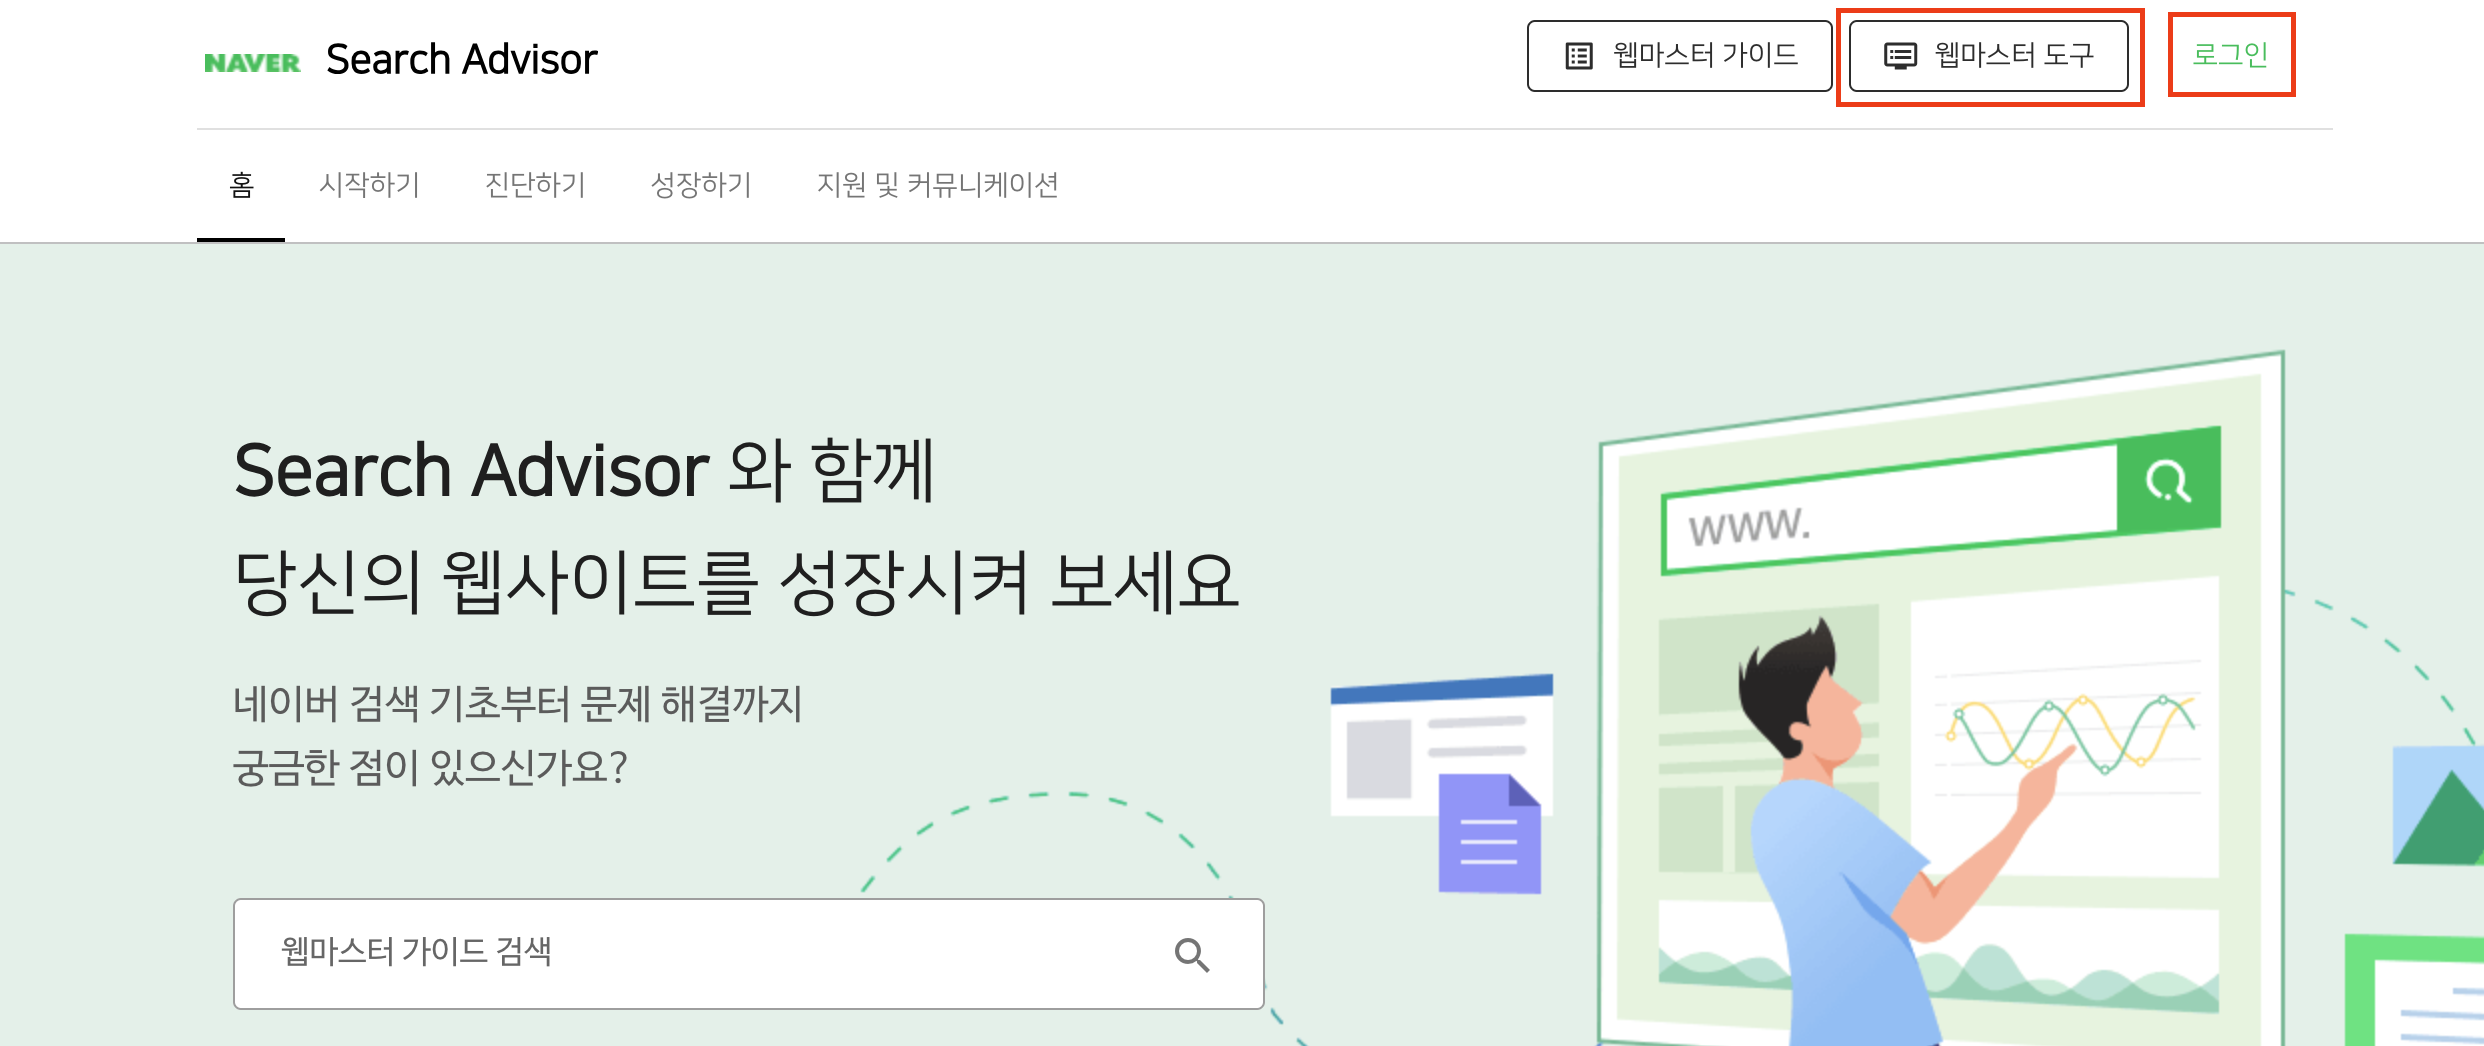This screenshot has height=1046, width=2484.
Task: Select the 성장하기 tab
Action: [x=701, y=185]
